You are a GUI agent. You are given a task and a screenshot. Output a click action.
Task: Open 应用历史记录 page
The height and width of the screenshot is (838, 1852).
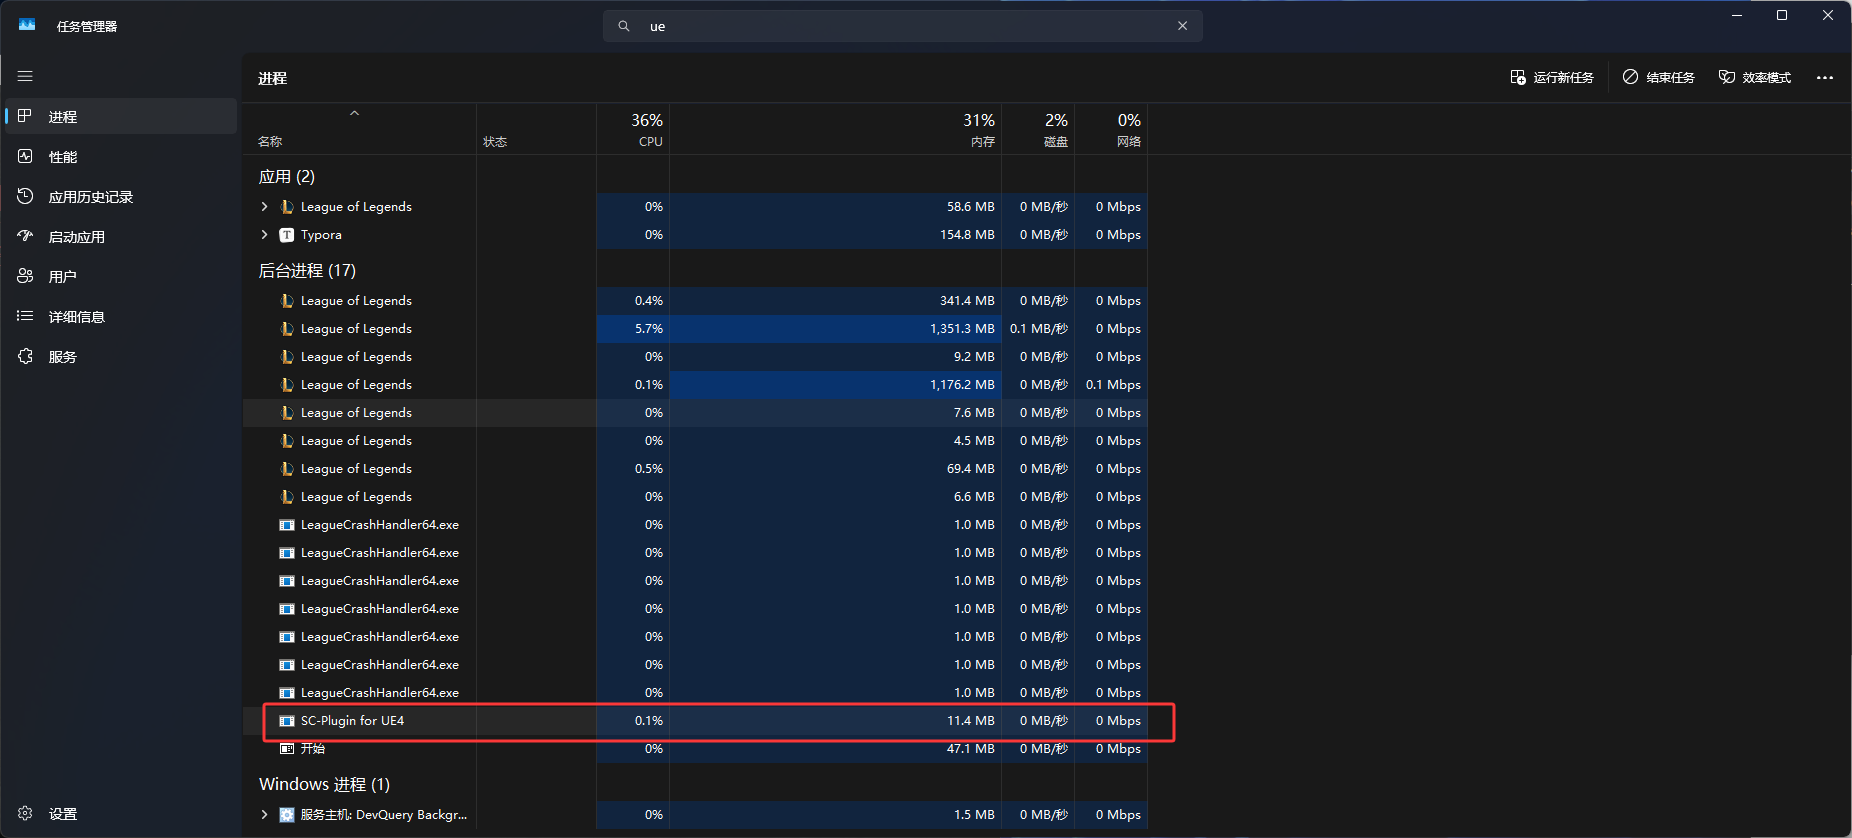pos(121,196)
